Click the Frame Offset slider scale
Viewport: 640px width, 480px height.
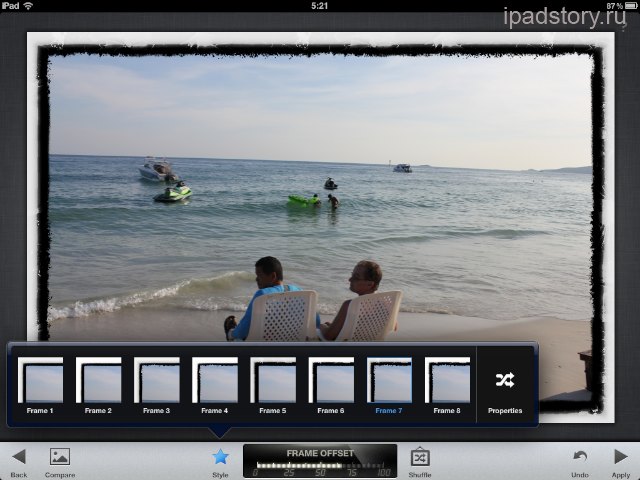click(x=320, y=469)
